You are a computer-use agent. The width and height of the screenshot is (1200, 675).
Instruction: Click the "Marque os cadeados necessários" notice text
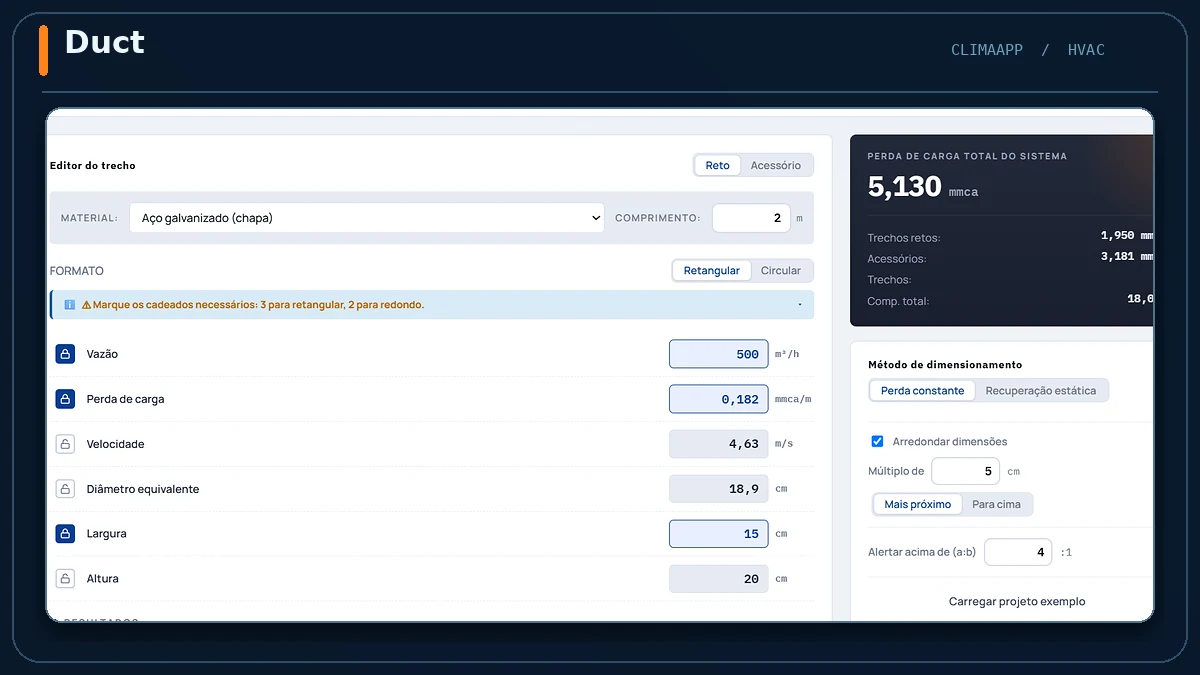258,305
